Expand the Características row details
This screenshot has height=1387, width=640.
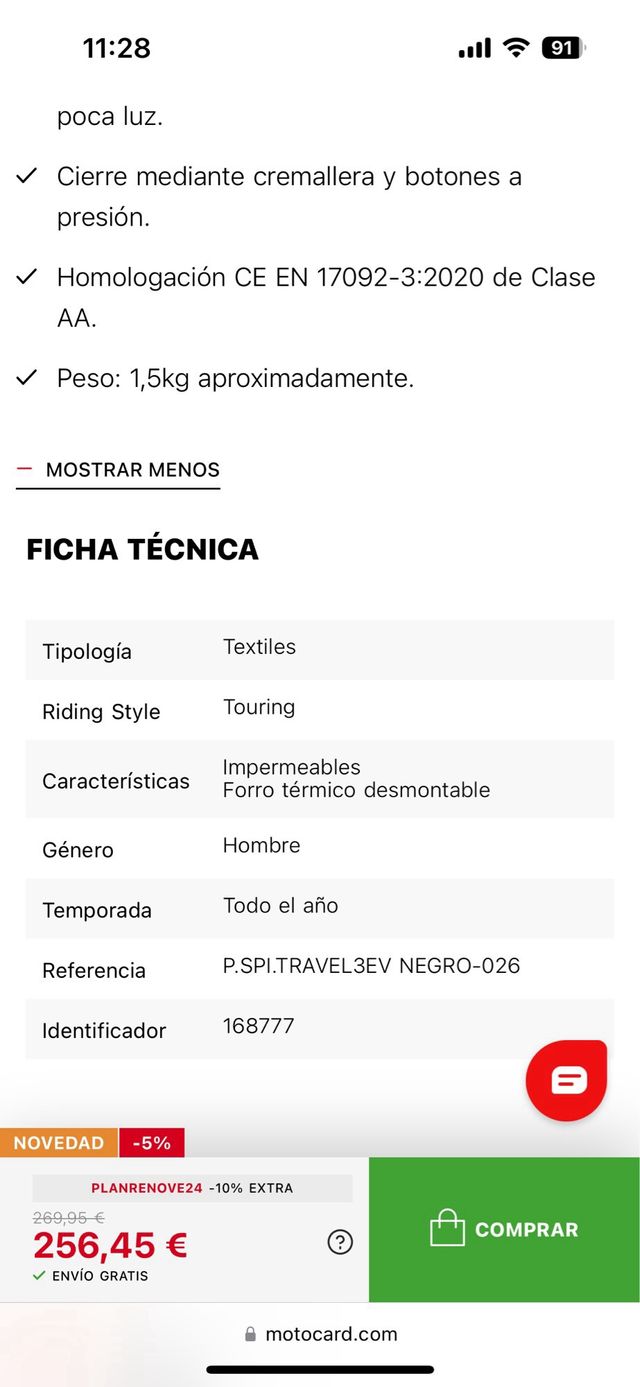tap(320, 780)
